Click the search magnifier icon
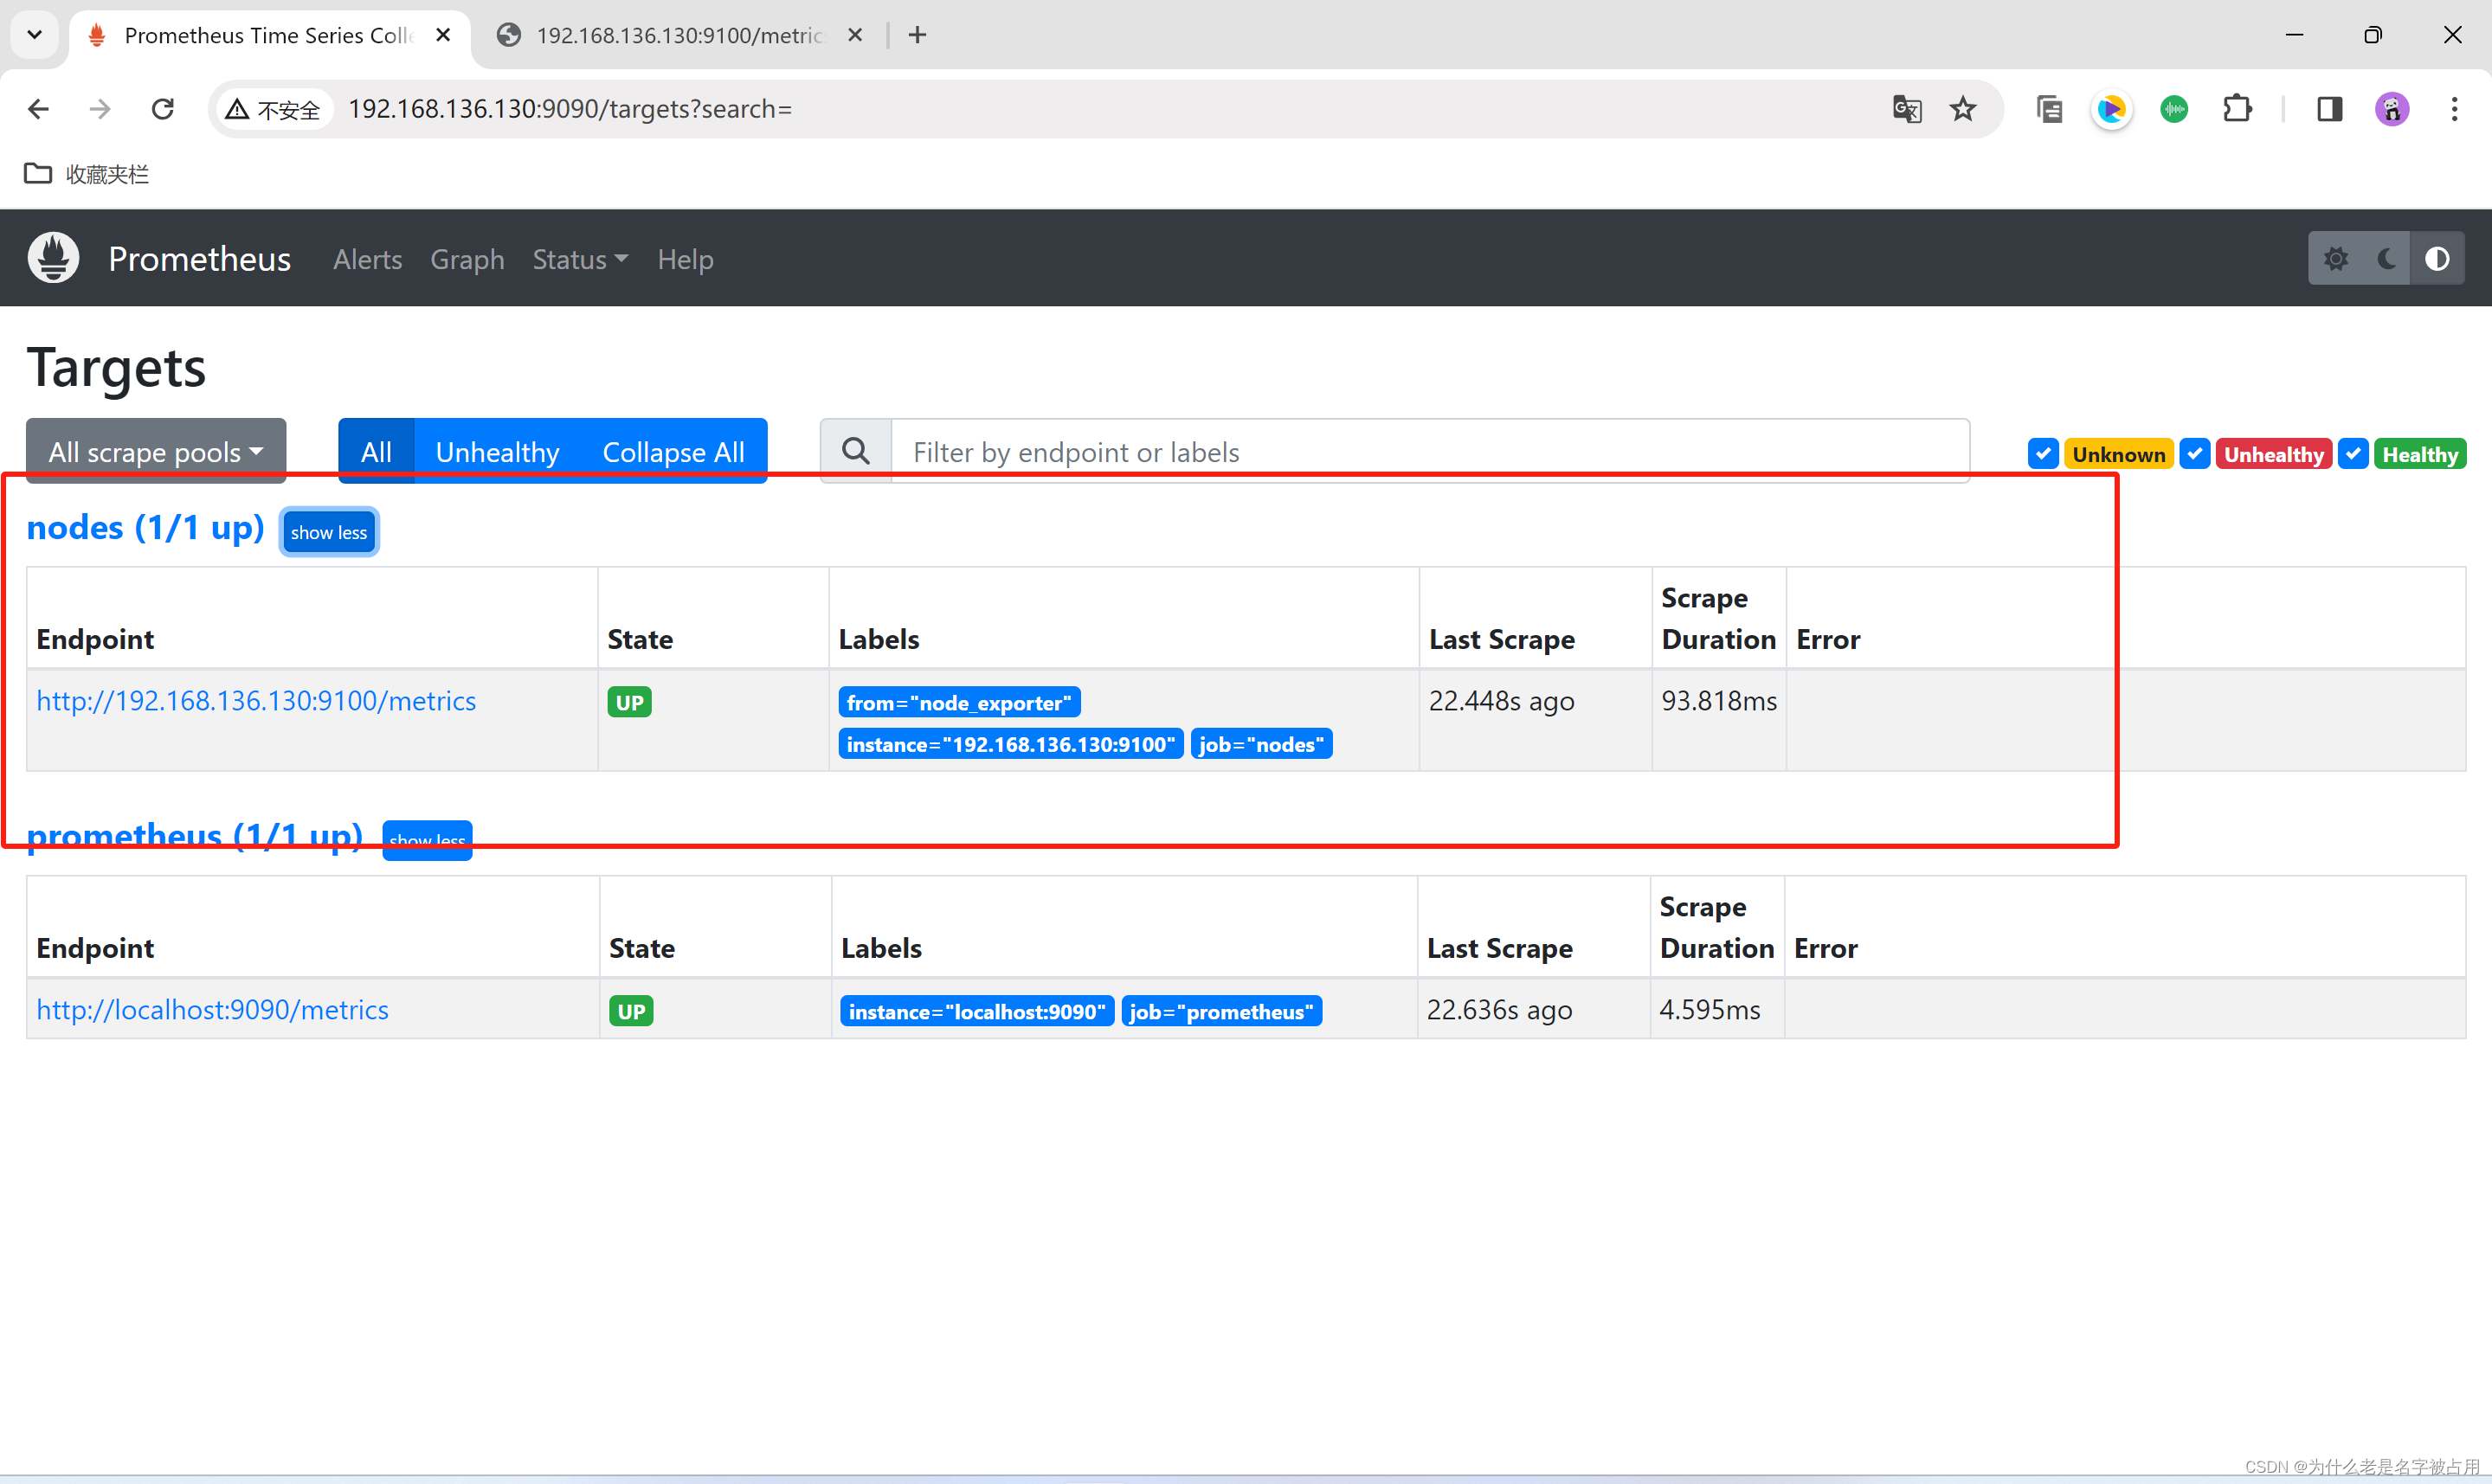The image size is (2492, 1484). coord(856,451)
